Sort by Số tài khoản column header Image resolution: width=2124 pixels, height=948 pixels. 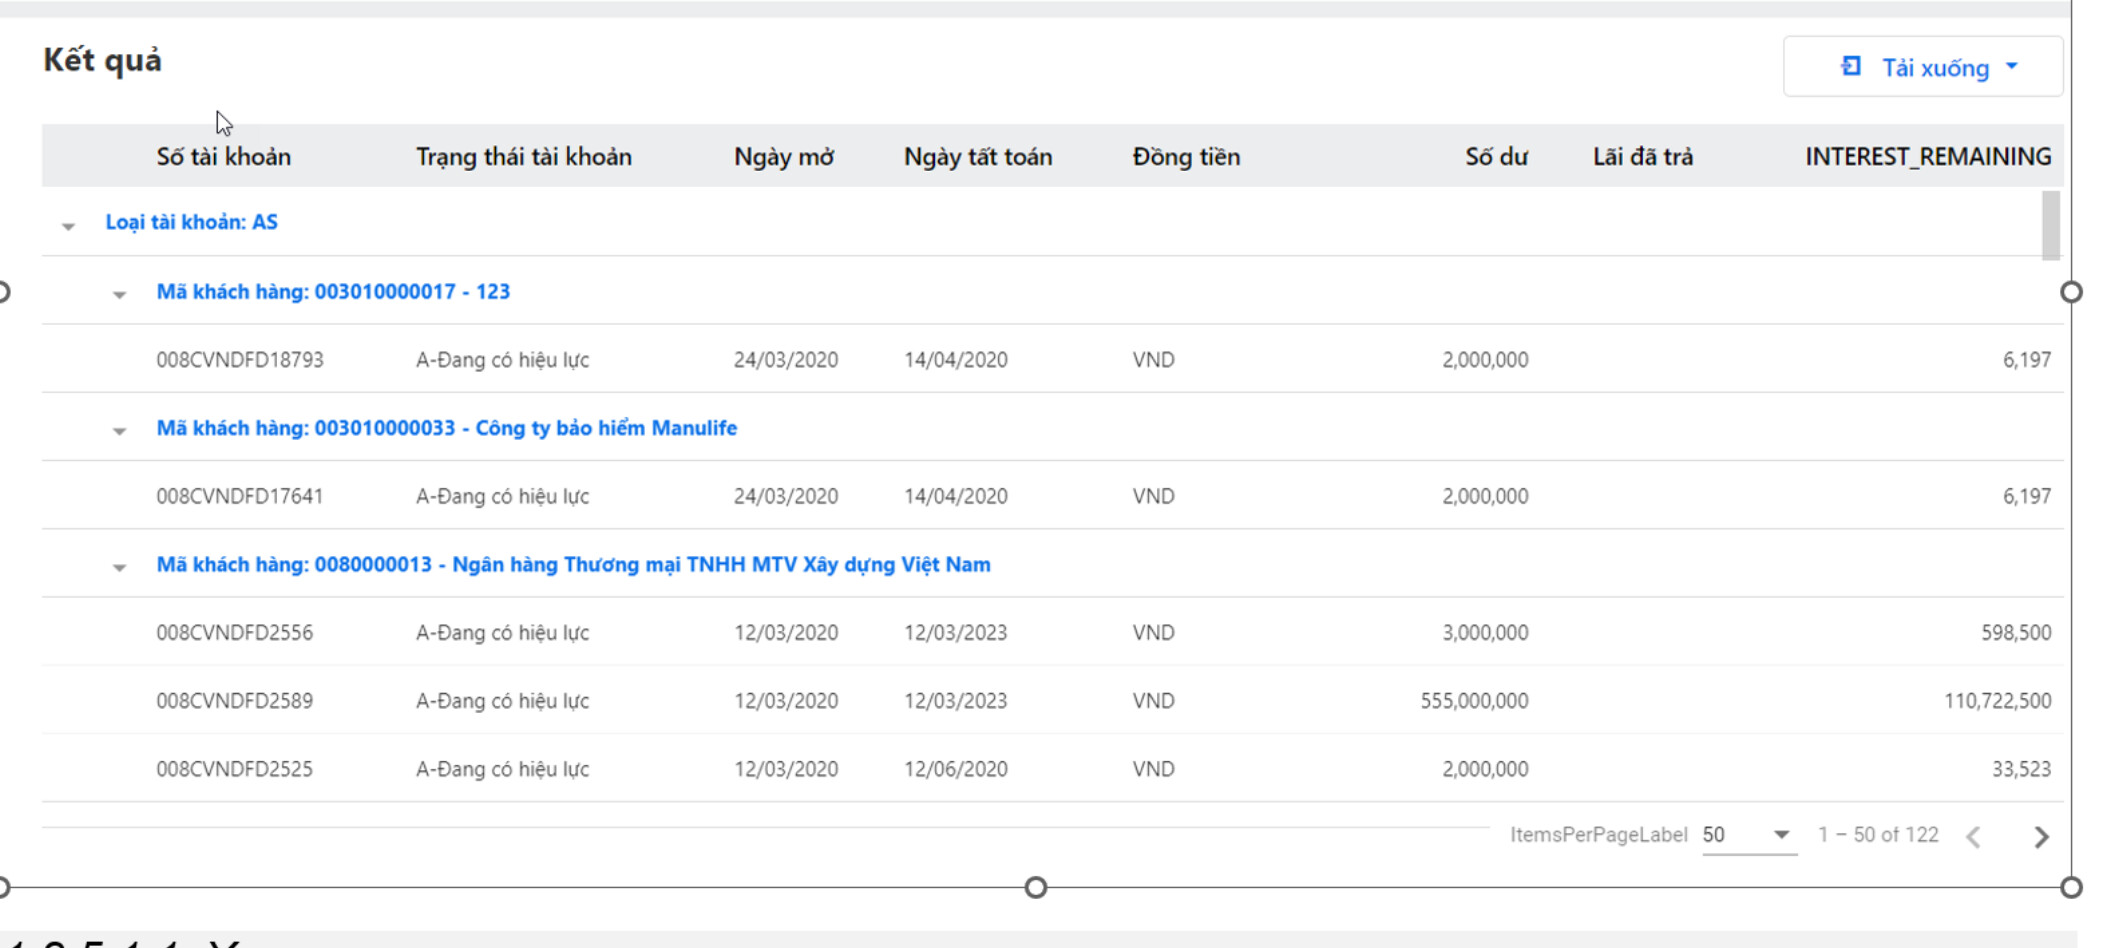click(x=223, y=157)
